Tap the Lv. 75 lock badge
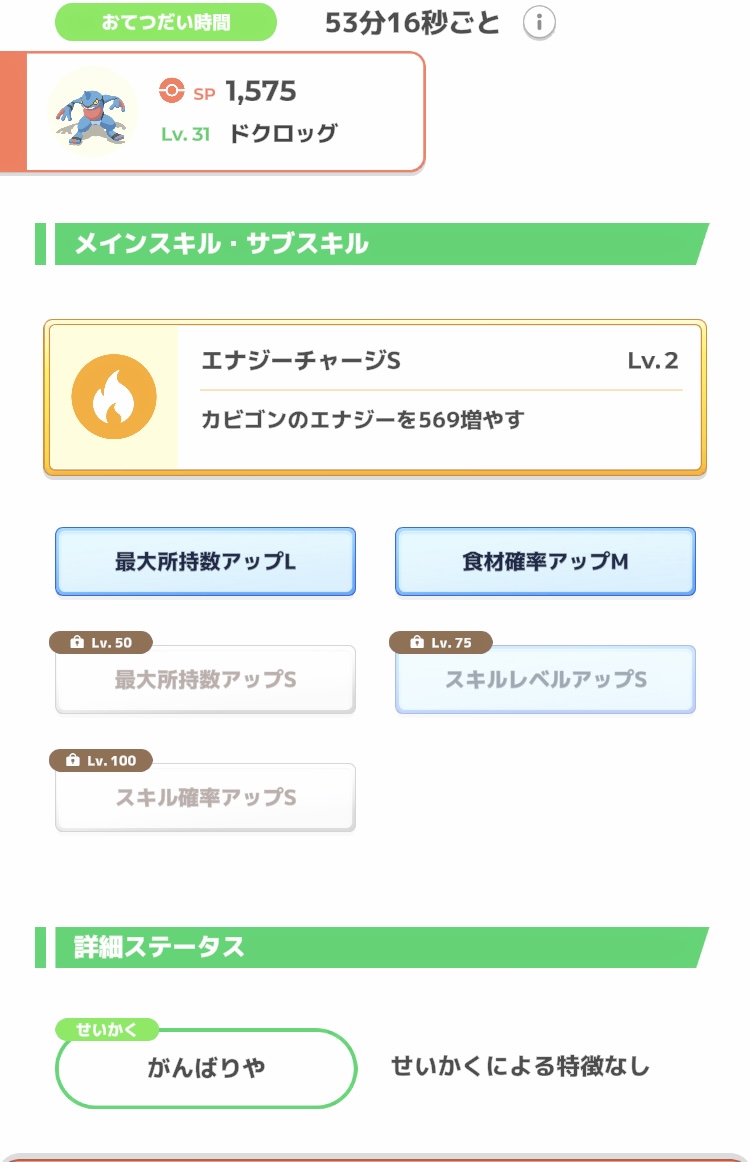Viewport: 750px width, 1162px height. [x=441, y=643]
